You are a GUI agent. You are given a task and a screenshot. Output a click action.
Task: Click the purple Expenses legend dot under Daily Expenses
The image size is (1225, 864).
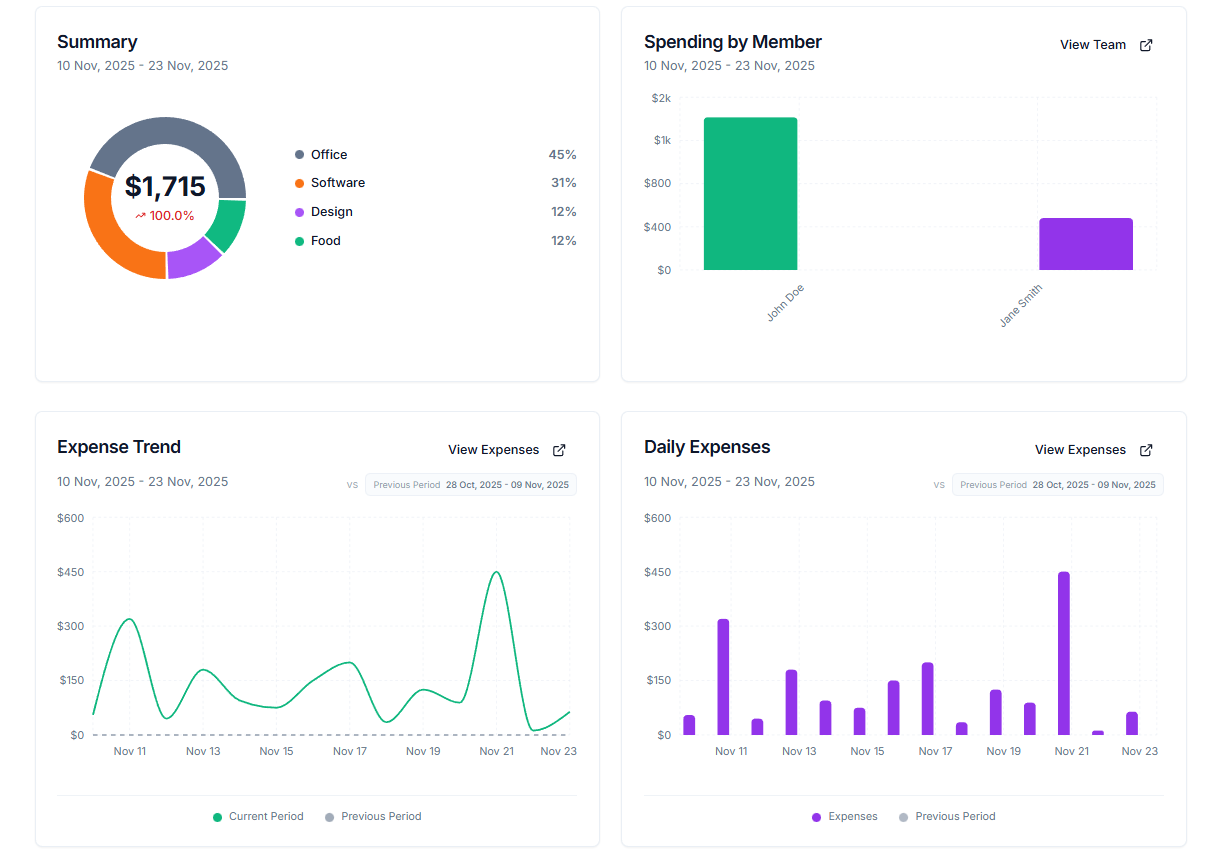click(x=815, y=816)
